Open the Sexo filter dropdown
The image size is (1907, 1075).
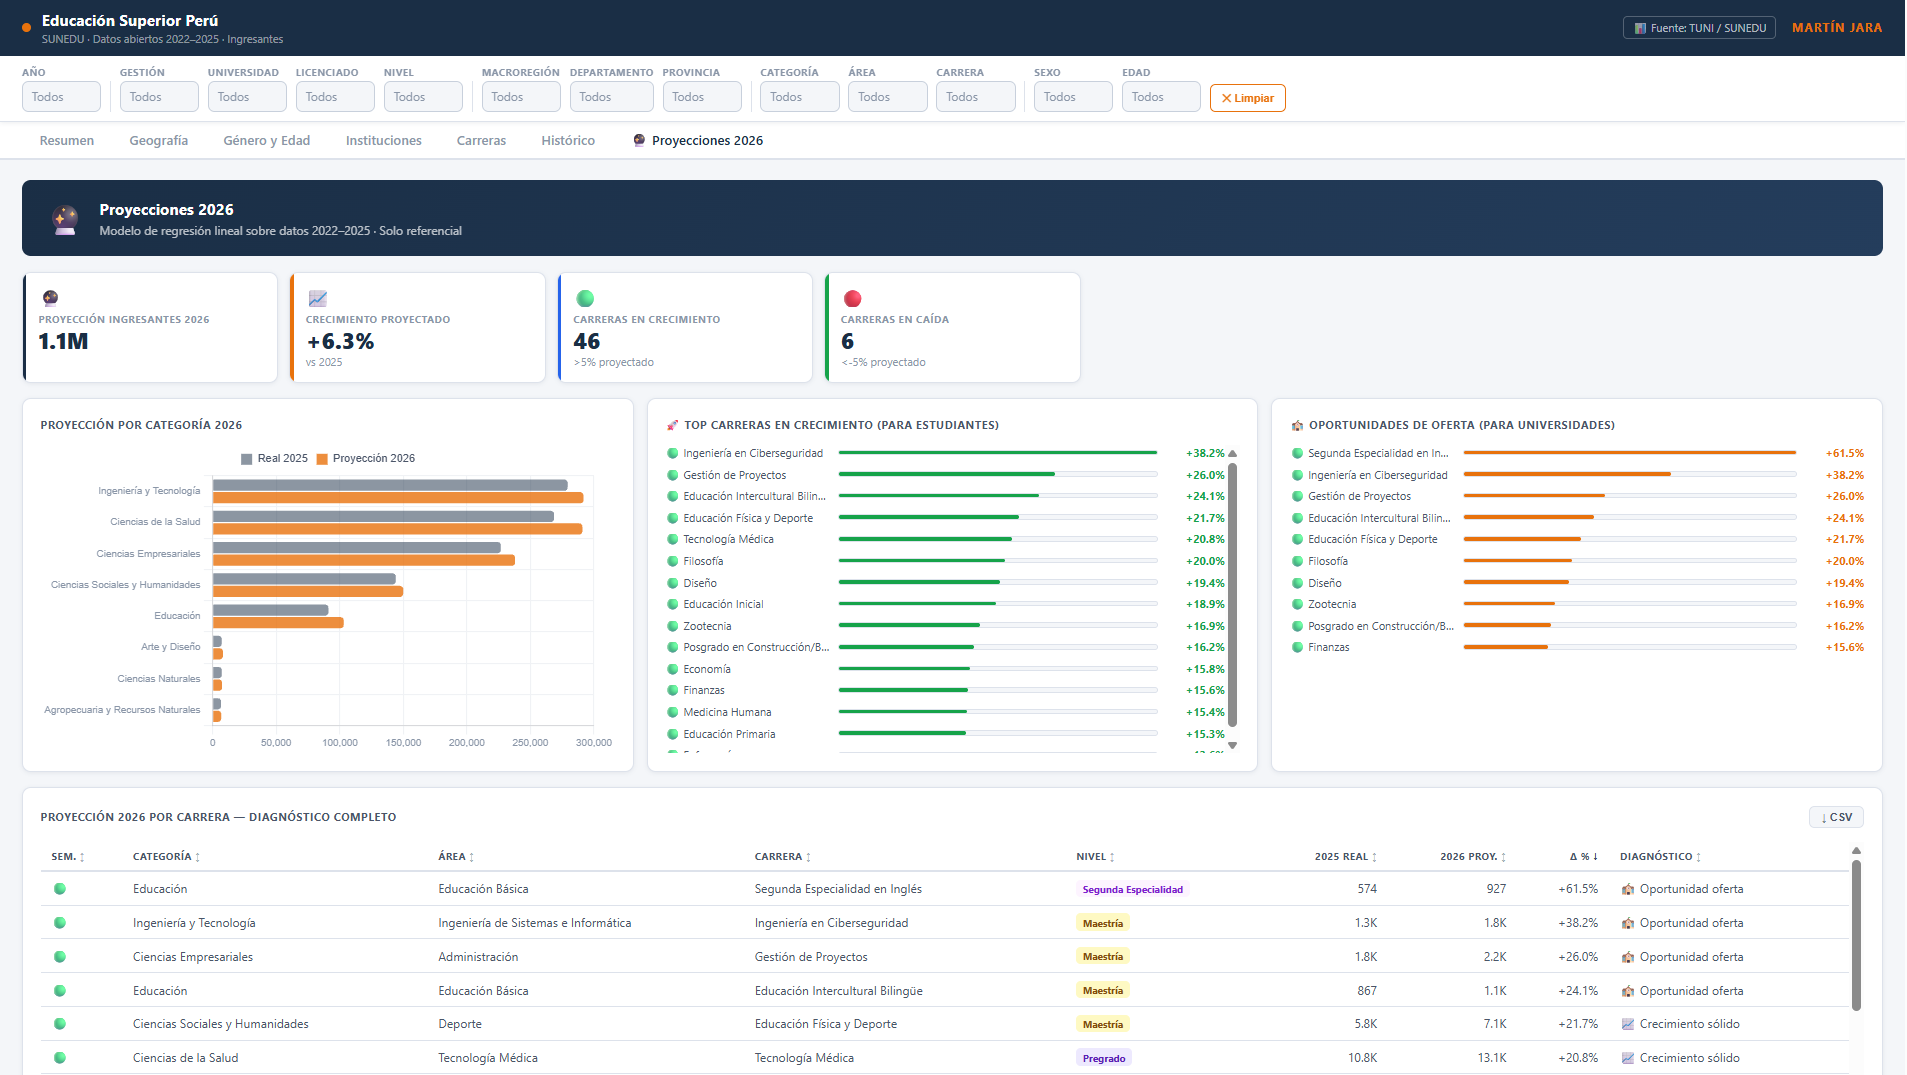click(1073, 97)
